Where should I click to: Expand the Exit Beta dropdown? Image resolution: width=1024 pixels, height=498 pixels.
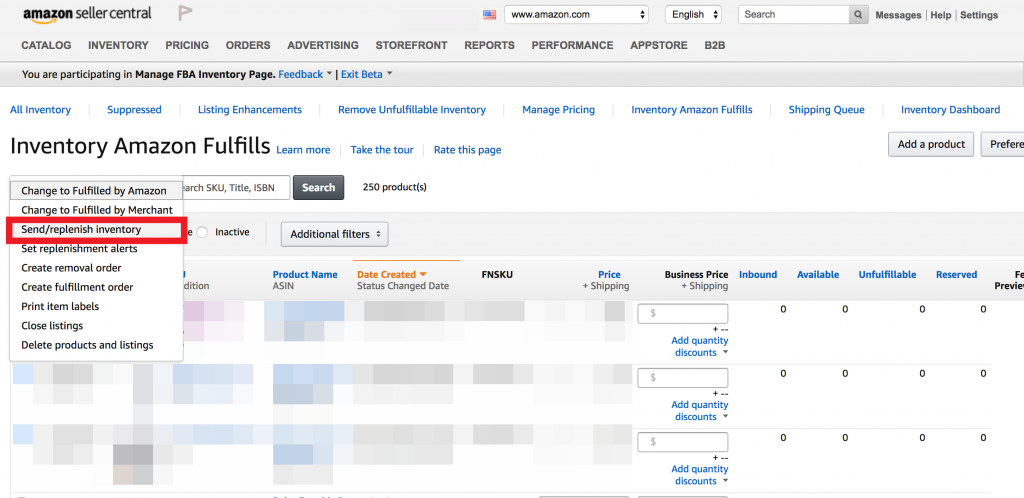click(366, 74)
